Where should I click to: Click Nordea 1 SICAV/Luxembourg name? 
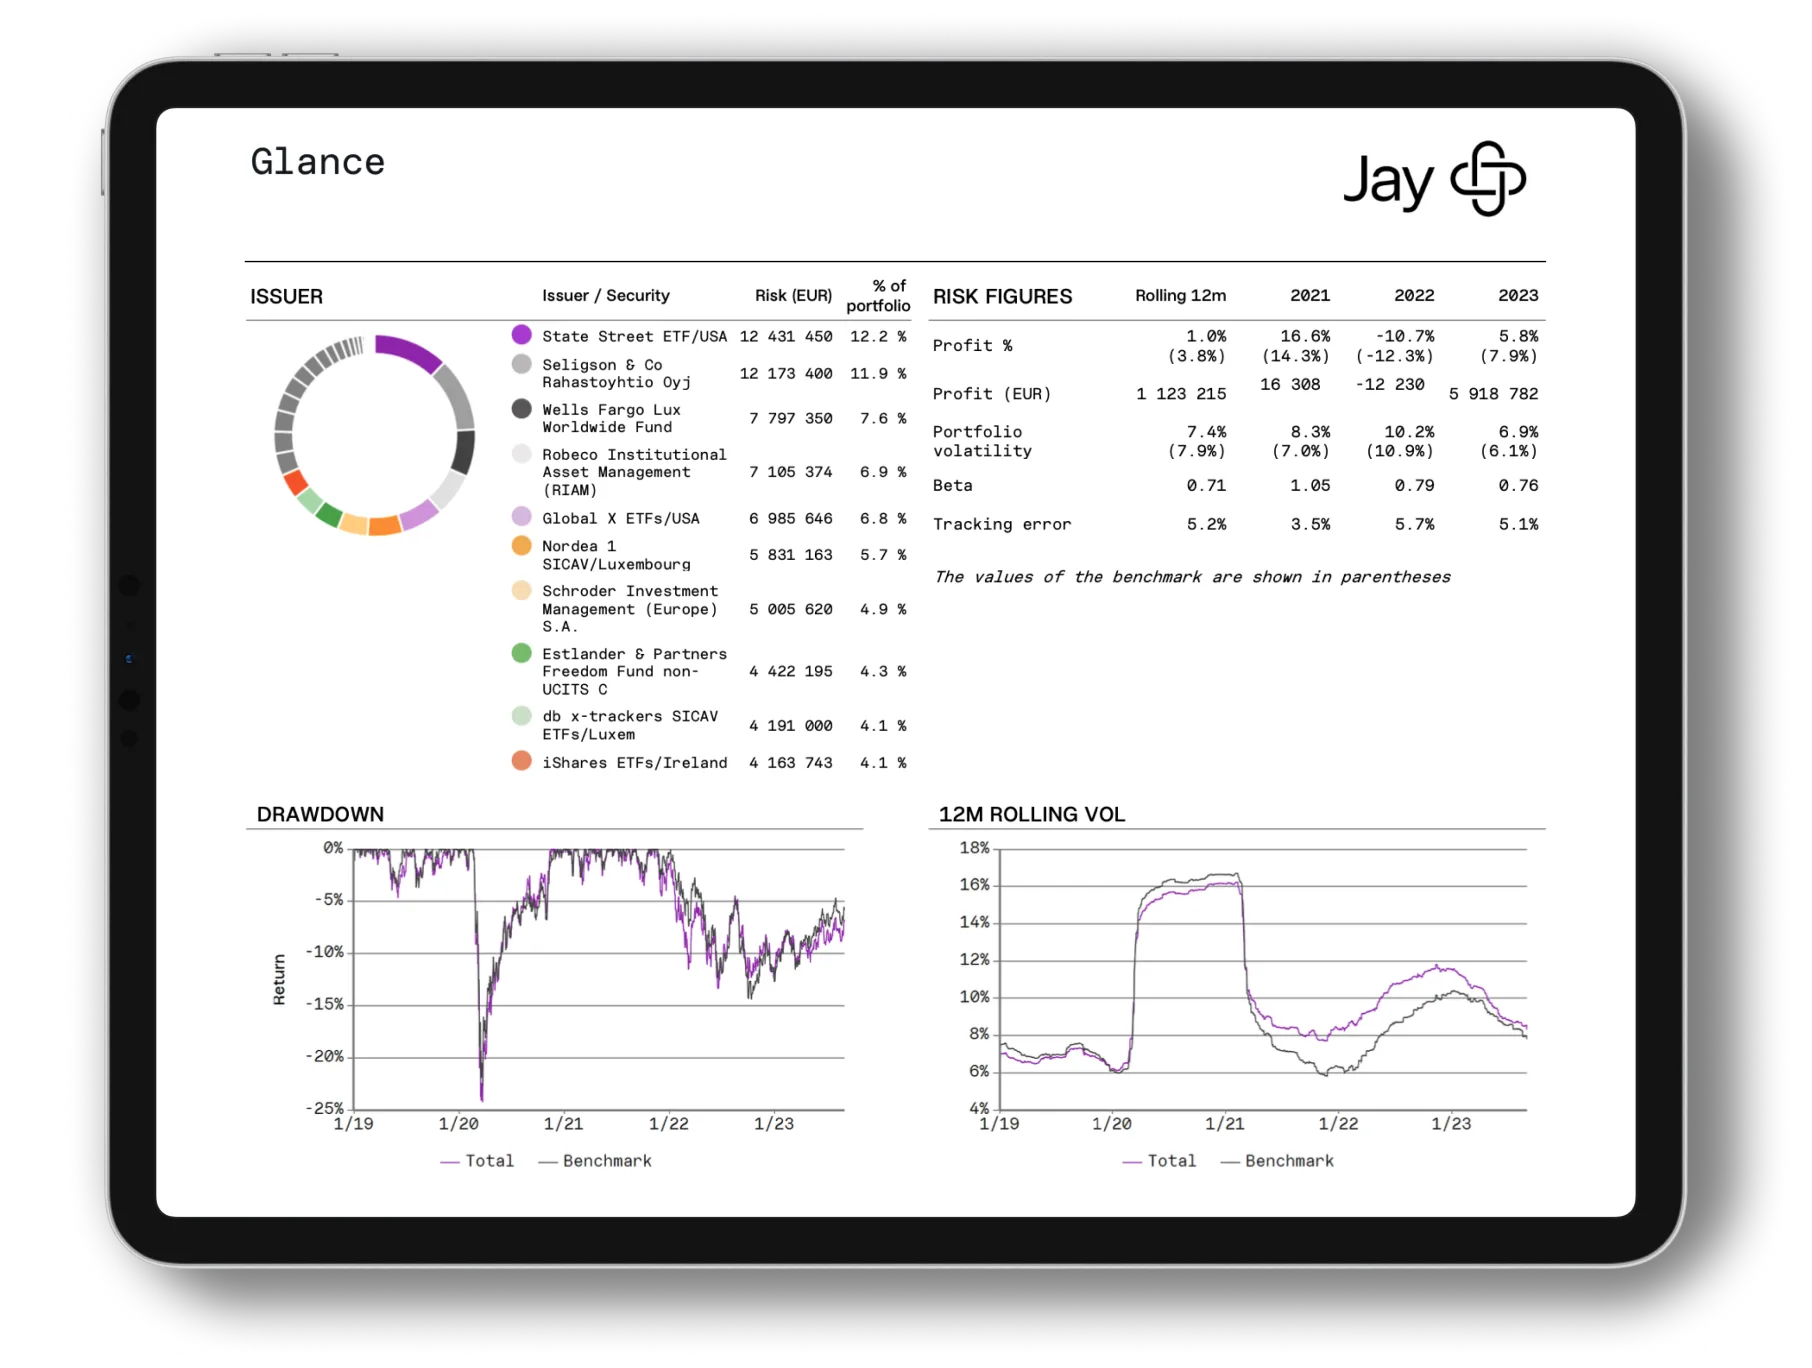click(616, 555)
